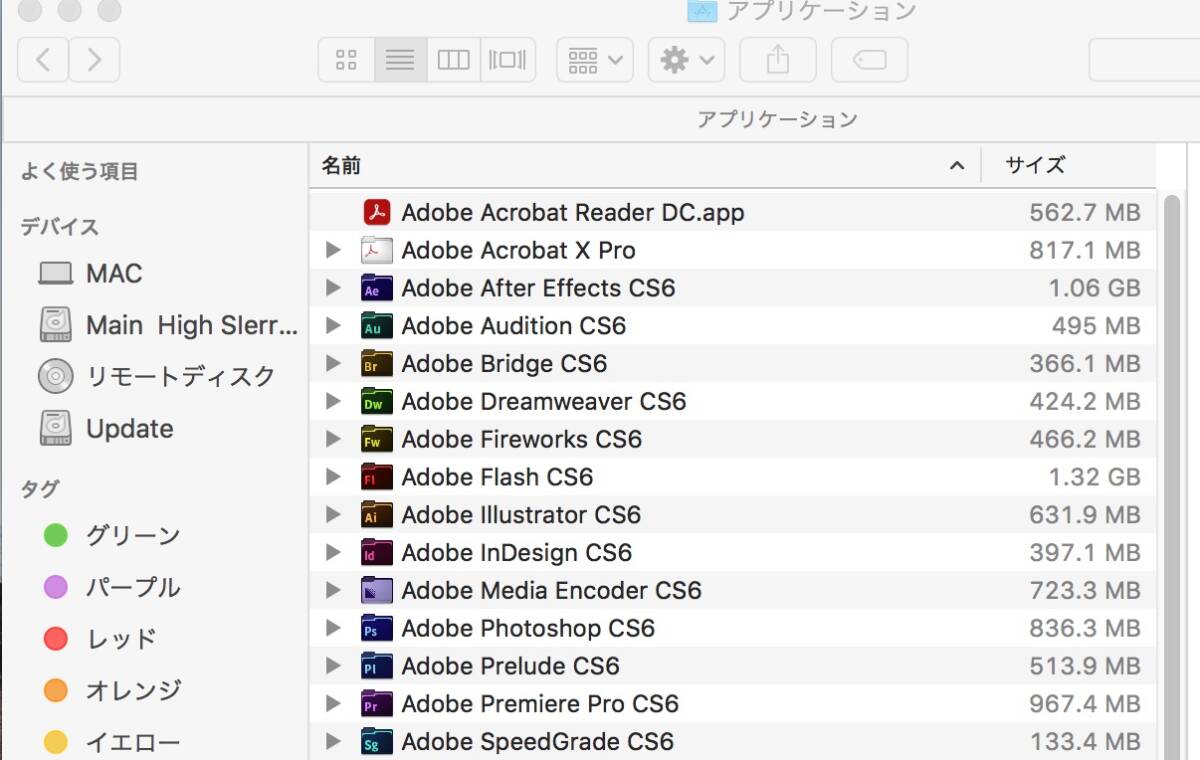Click the Photoshop CS6 folder icon
Viewport: 1200px width, 760px height.
(376, 629)
